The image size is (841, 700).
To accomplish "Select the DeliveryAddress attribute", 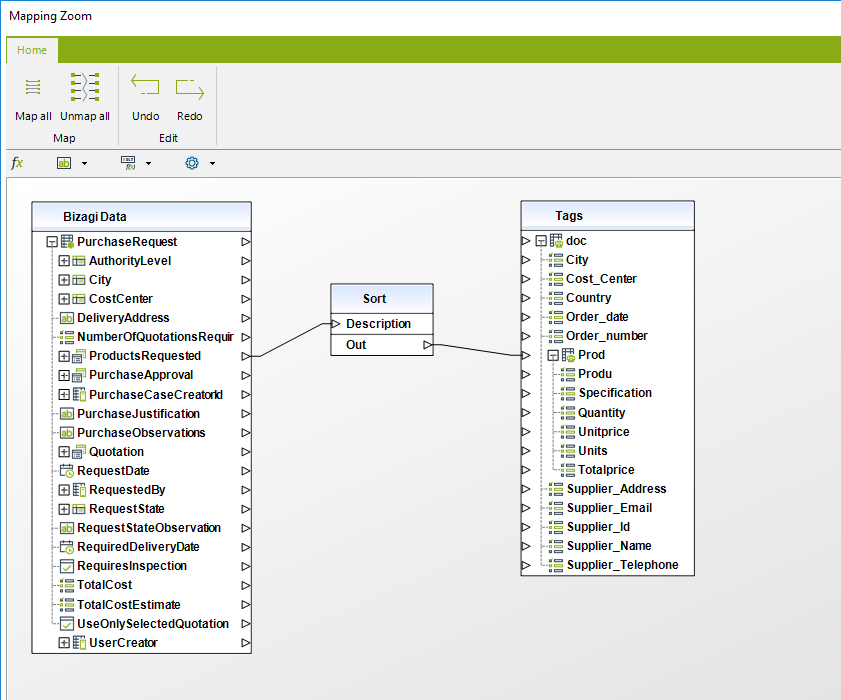I will (x=123, y=318).
